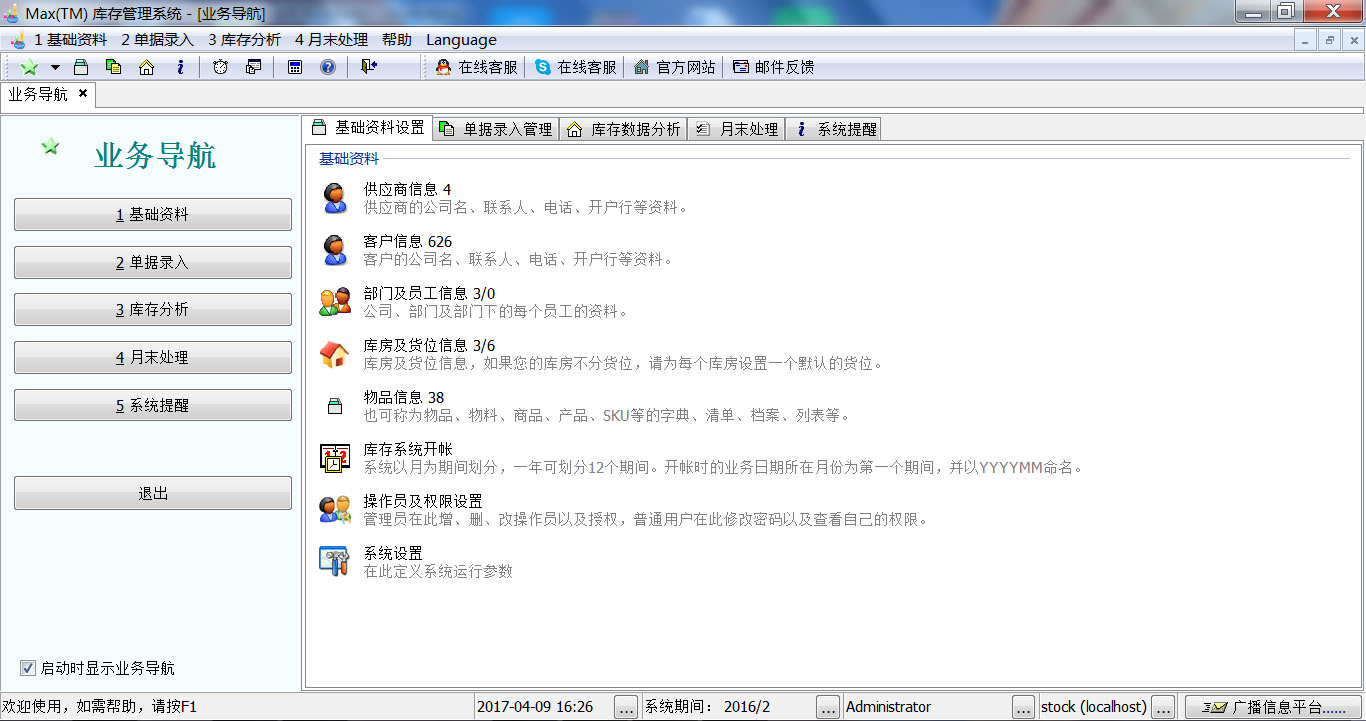This screenshot has height=721, width=1366.
Task: Click the 物品信息 box icon
Action: click(x=335, y=406)
